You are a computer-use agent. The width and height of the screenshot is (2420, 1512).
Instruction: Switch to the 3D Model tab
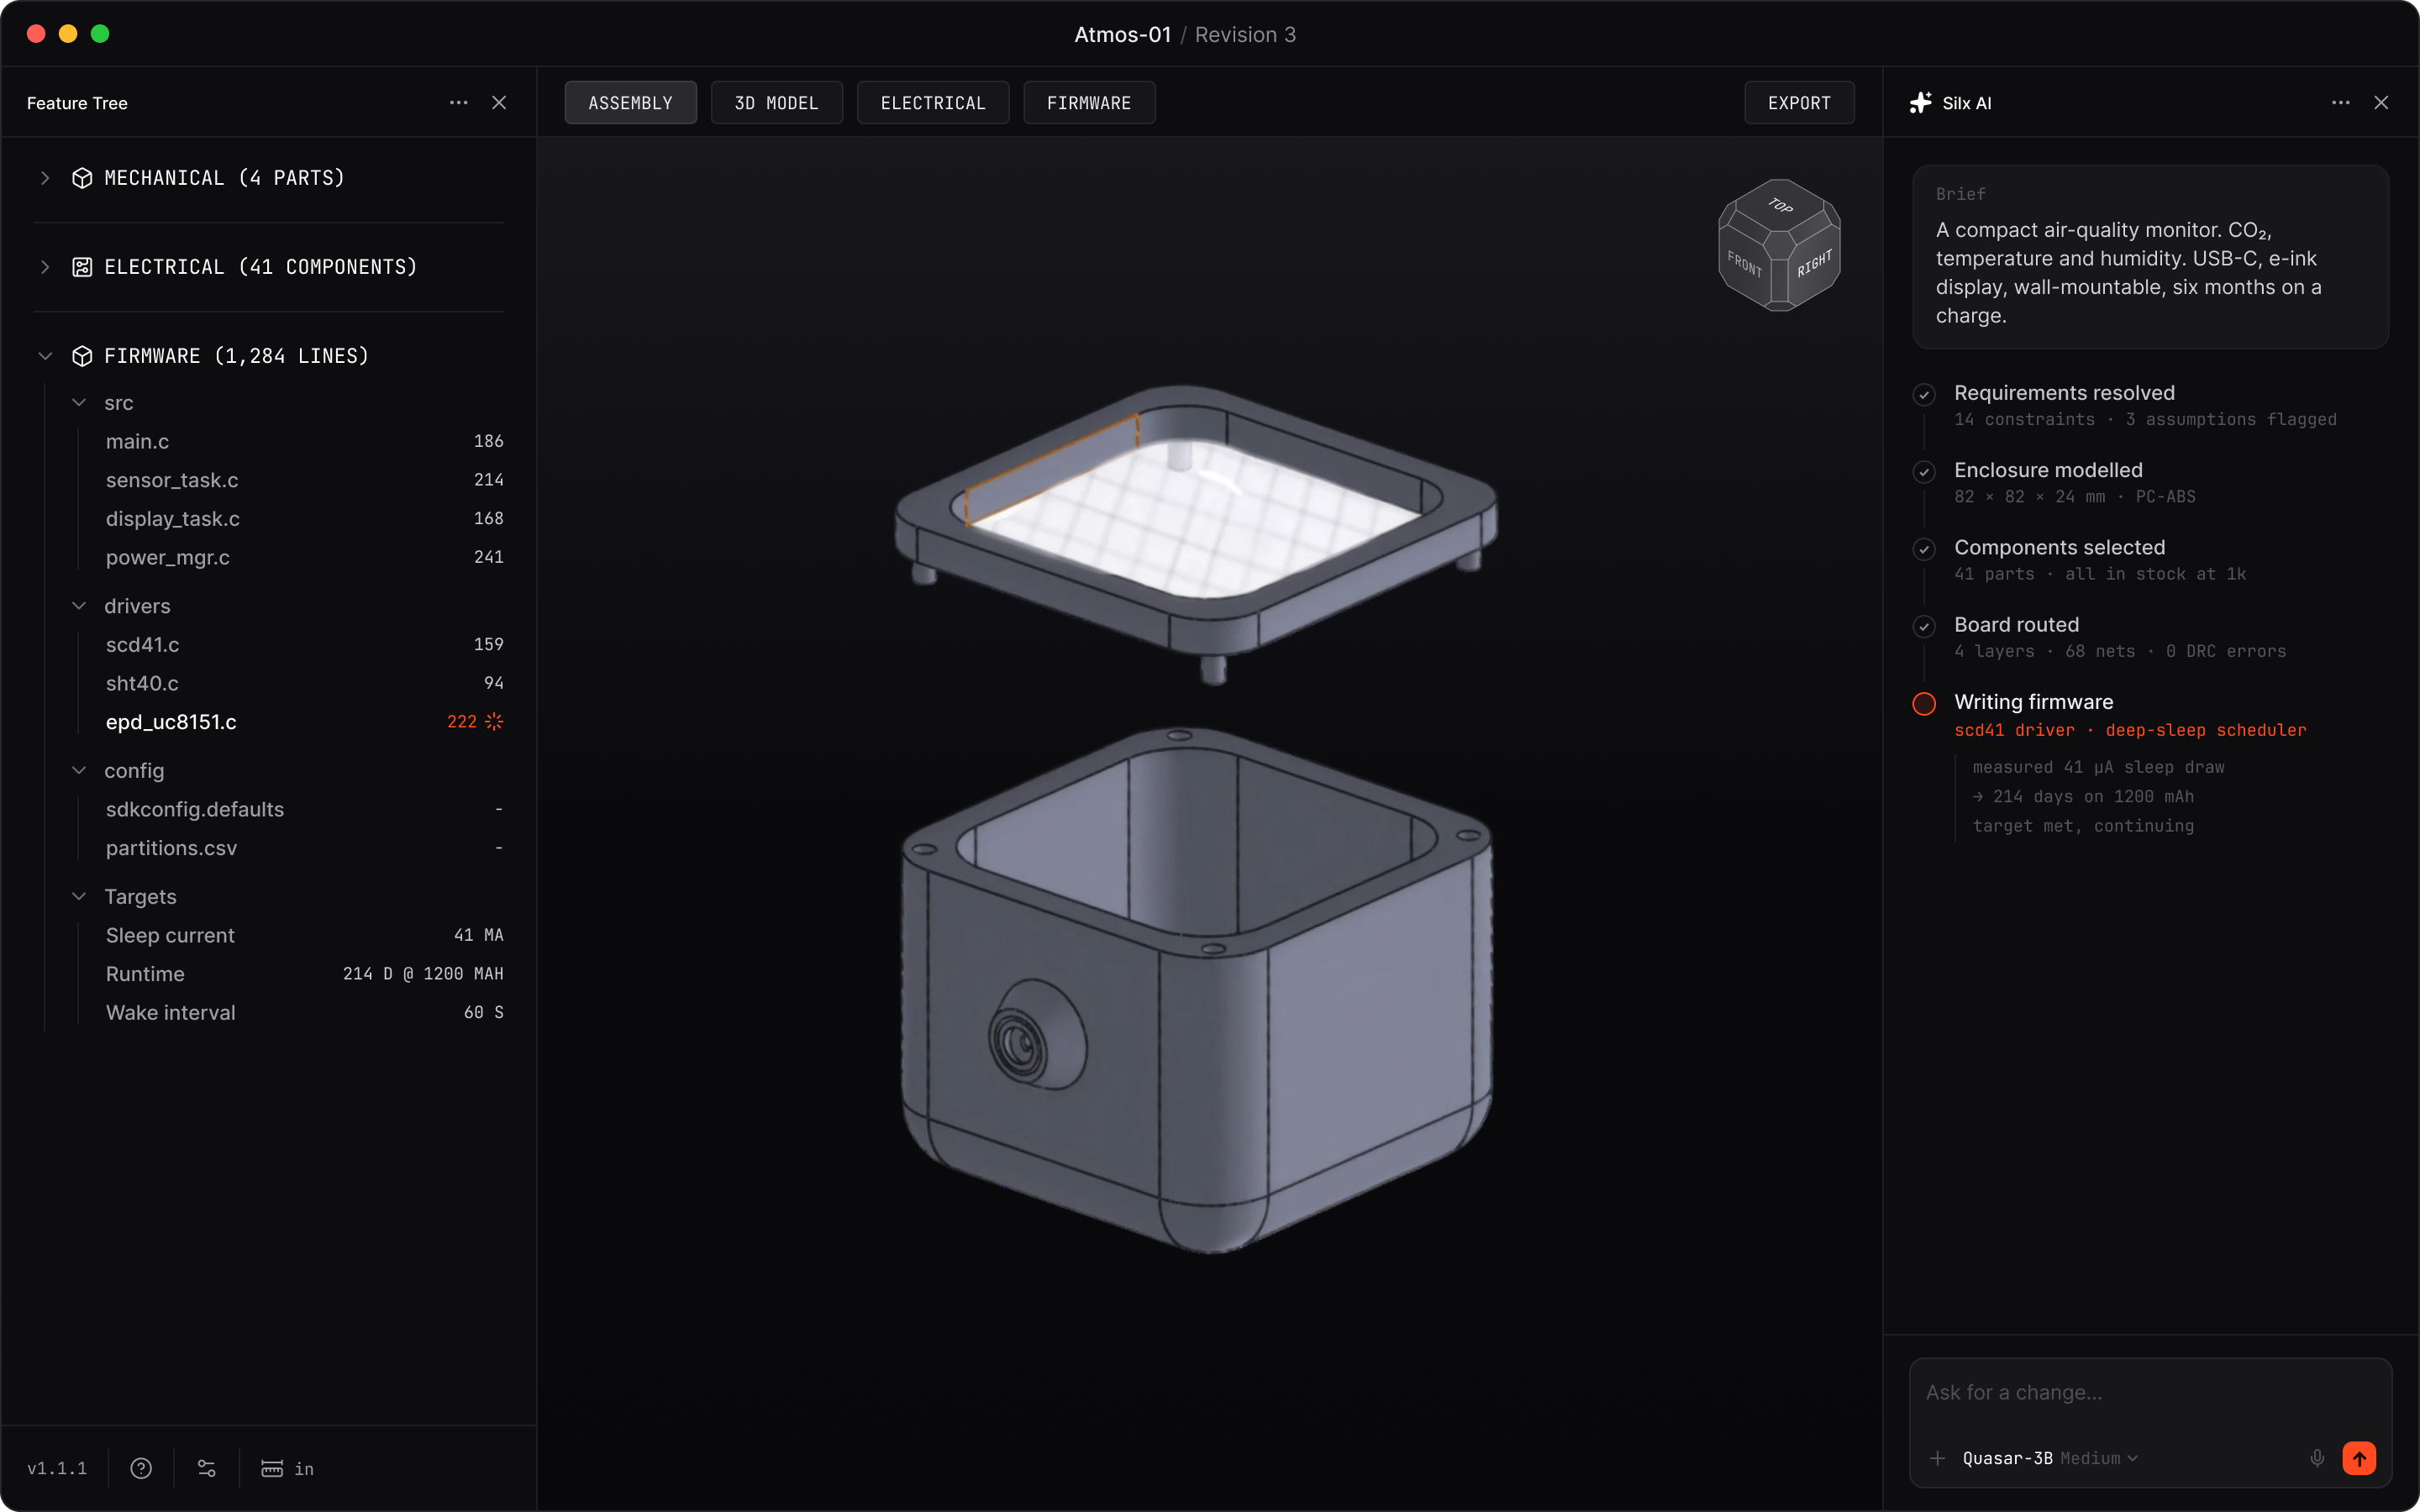776,102
